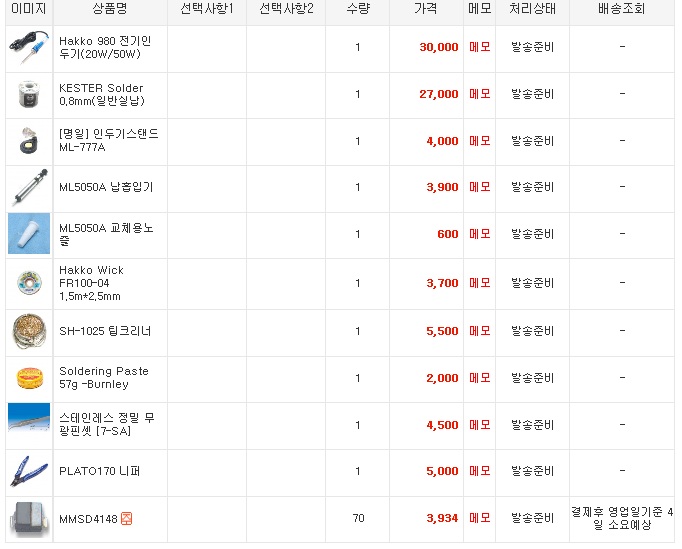
Task: Open the KESTER Solder spool thumbnail
Action: (x=29, y=94)
